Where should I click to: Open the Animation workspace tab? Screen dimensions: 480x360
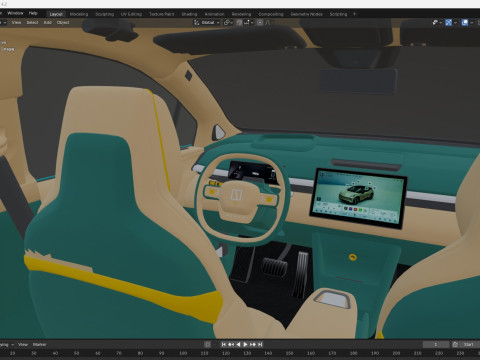pos(214,14)
